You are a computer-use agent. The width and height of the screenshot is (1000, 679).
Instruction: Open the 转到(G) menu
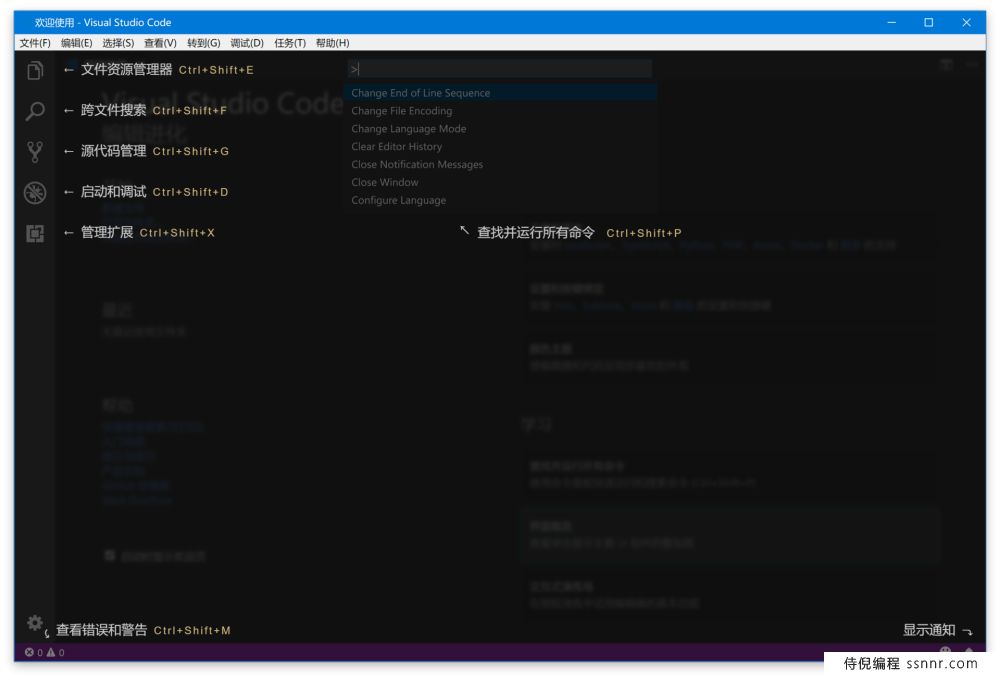point(203,43)
